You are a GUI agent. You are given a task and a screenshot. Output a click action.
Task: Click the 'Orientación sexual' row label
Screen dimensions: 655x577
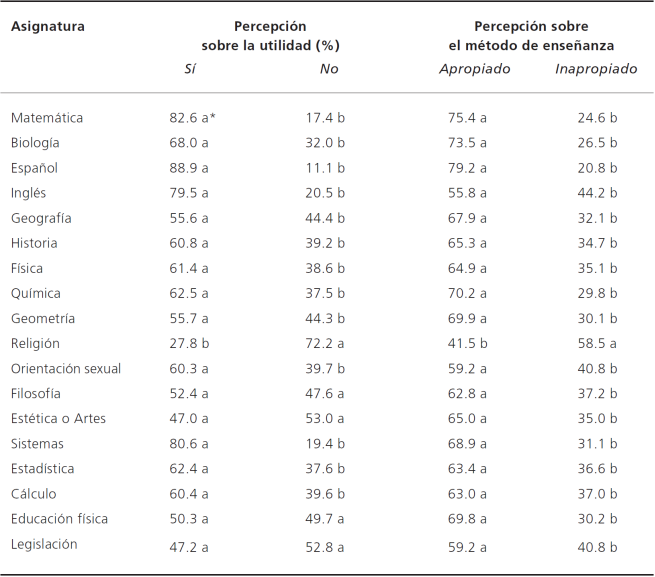click(66, 368)
